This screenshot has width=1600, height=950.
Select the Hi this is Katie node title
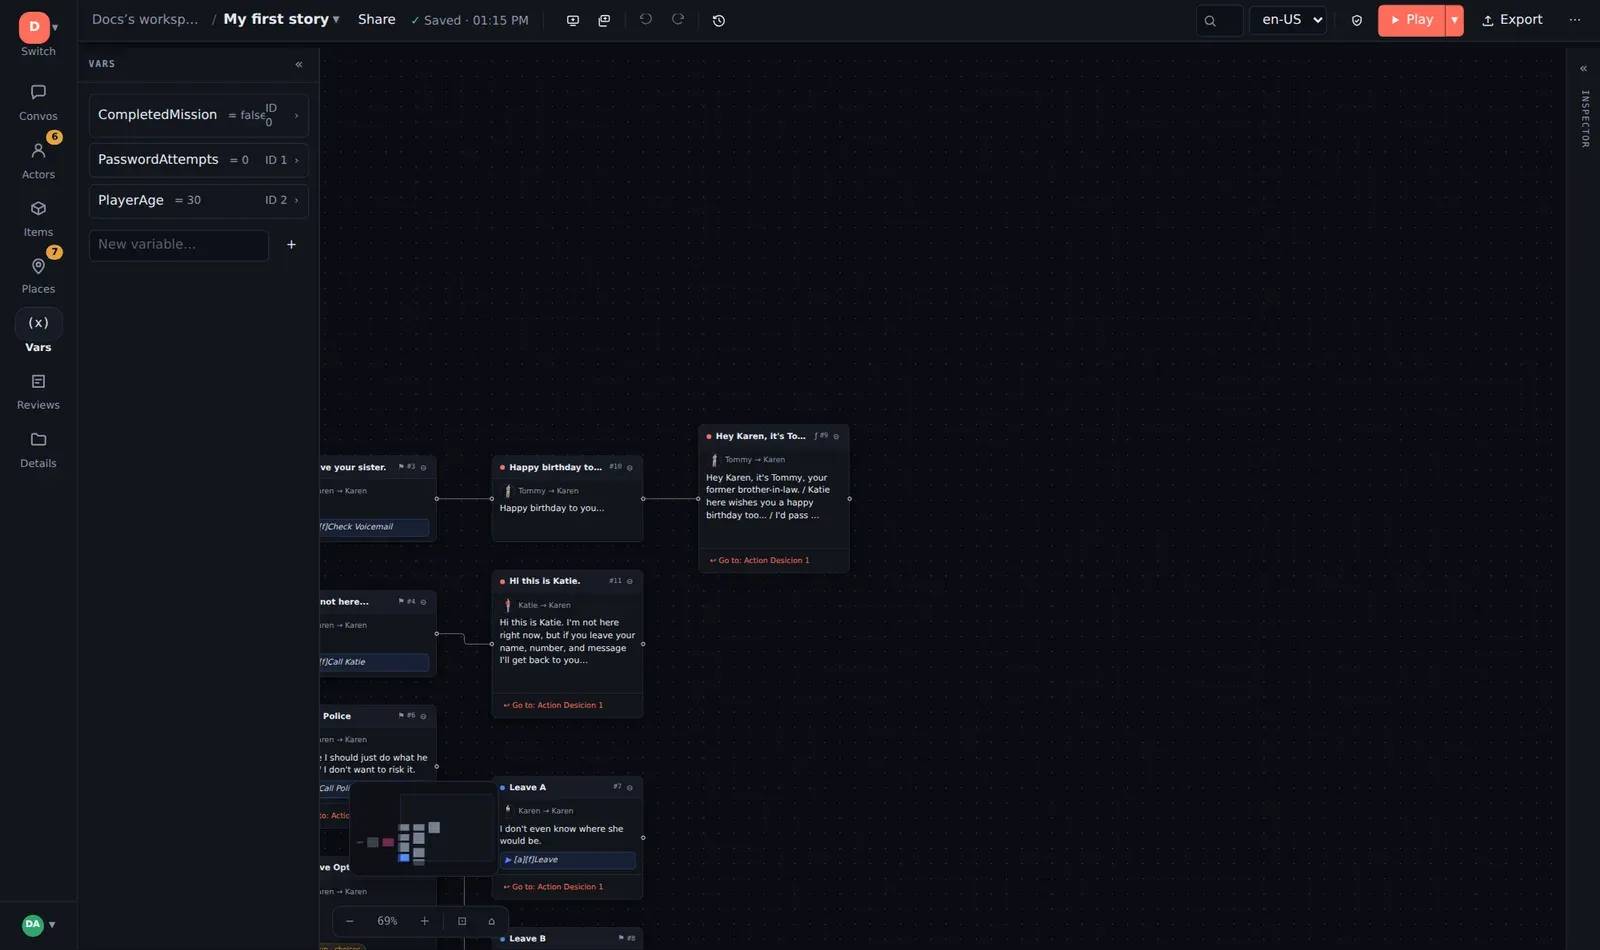pyautogui.click(x=544, y=581)
